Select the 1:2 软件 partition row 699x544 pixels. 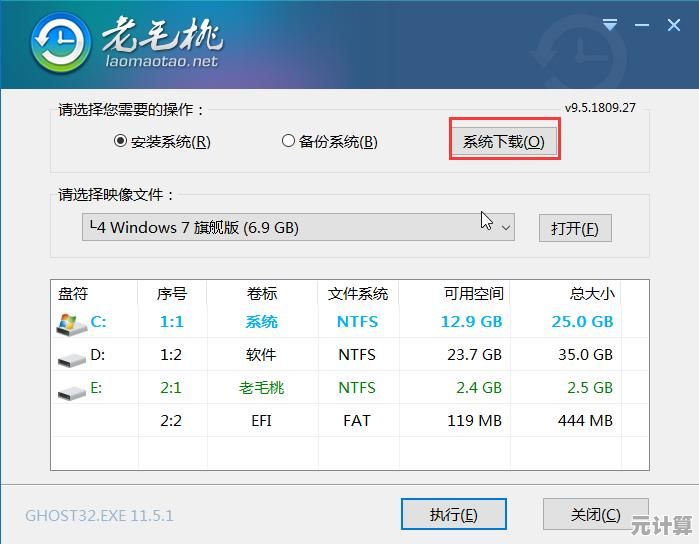[349, 355]
